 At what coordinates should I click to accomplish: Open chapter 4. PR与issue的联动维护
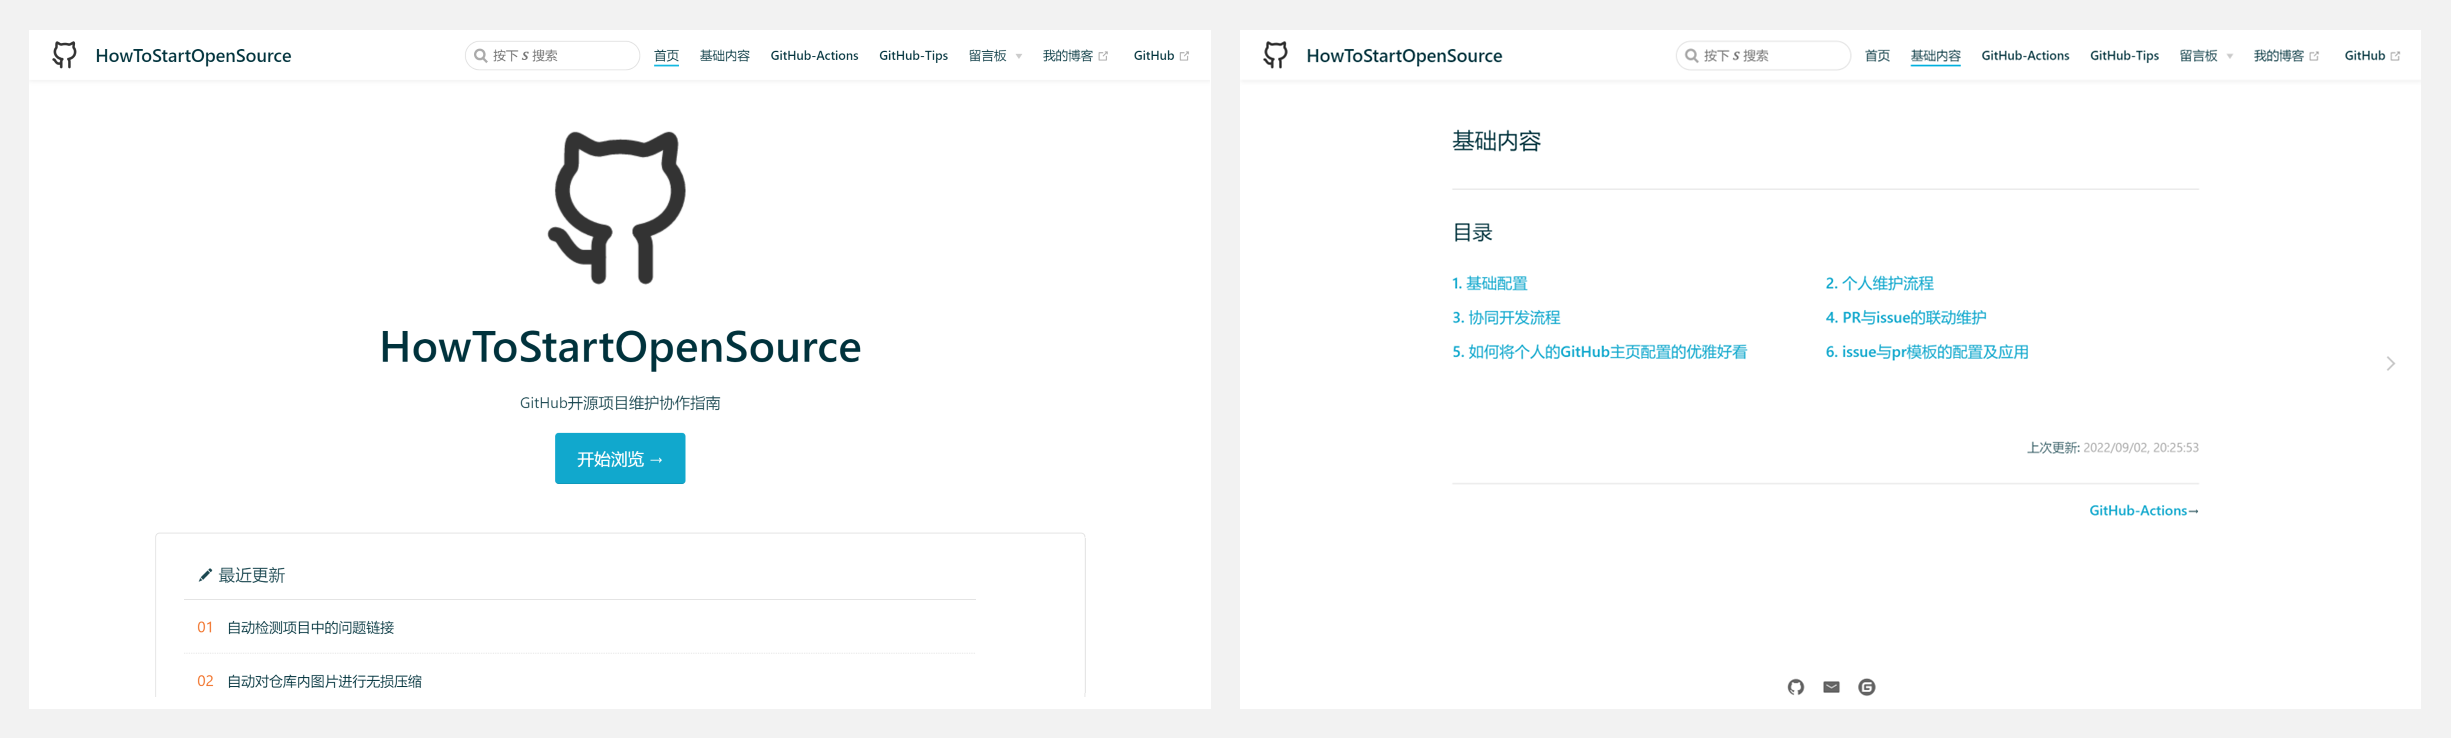(1906, 317)
